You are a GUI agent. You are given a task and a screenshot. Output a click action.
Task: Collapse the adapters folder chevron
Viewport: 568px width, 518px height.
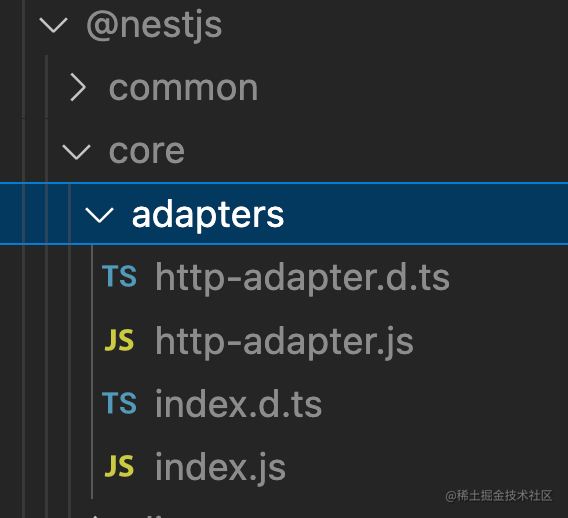tap(99, 215)
